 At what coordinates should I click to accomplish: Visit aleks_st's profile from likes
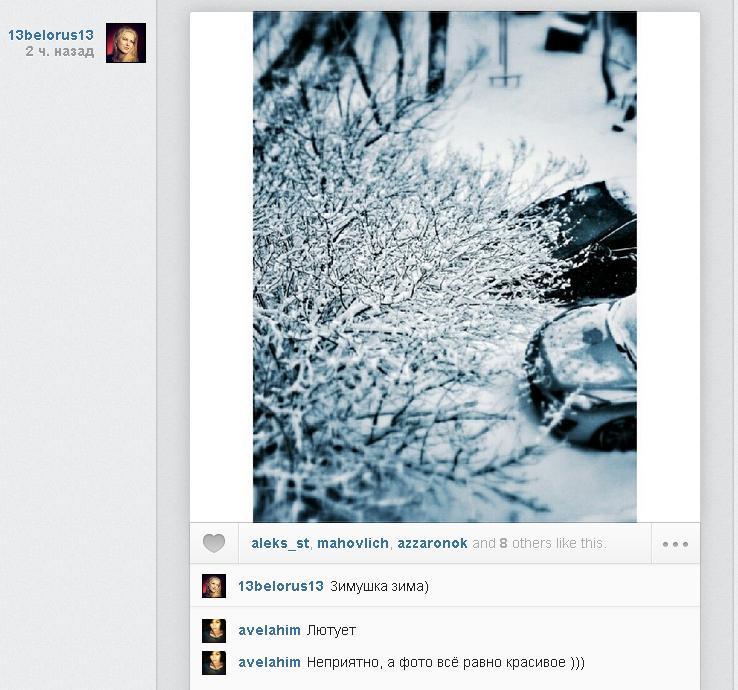click(x=280, y=543)
